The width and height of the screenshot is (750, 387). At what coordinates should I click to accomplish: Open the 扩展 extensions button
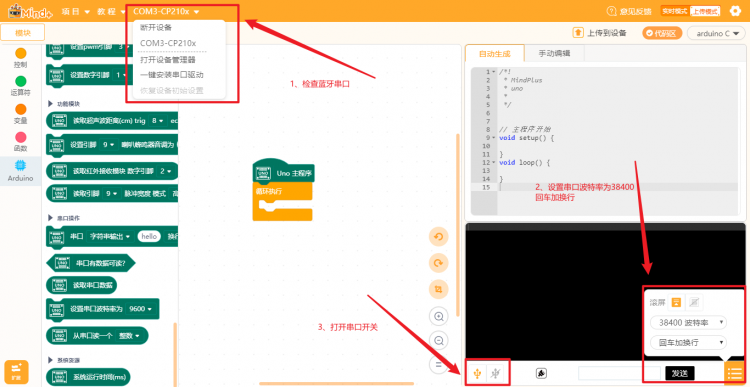click(16, 372)
